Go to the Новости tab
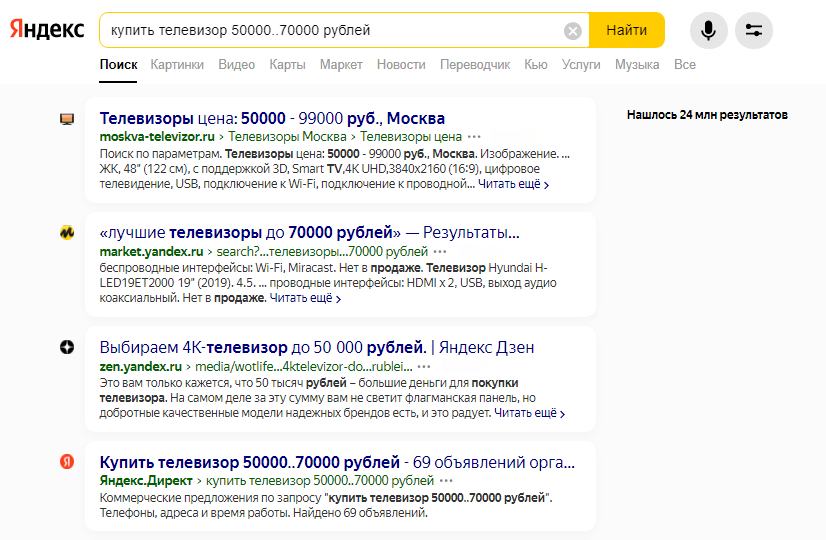 [401, 65]
